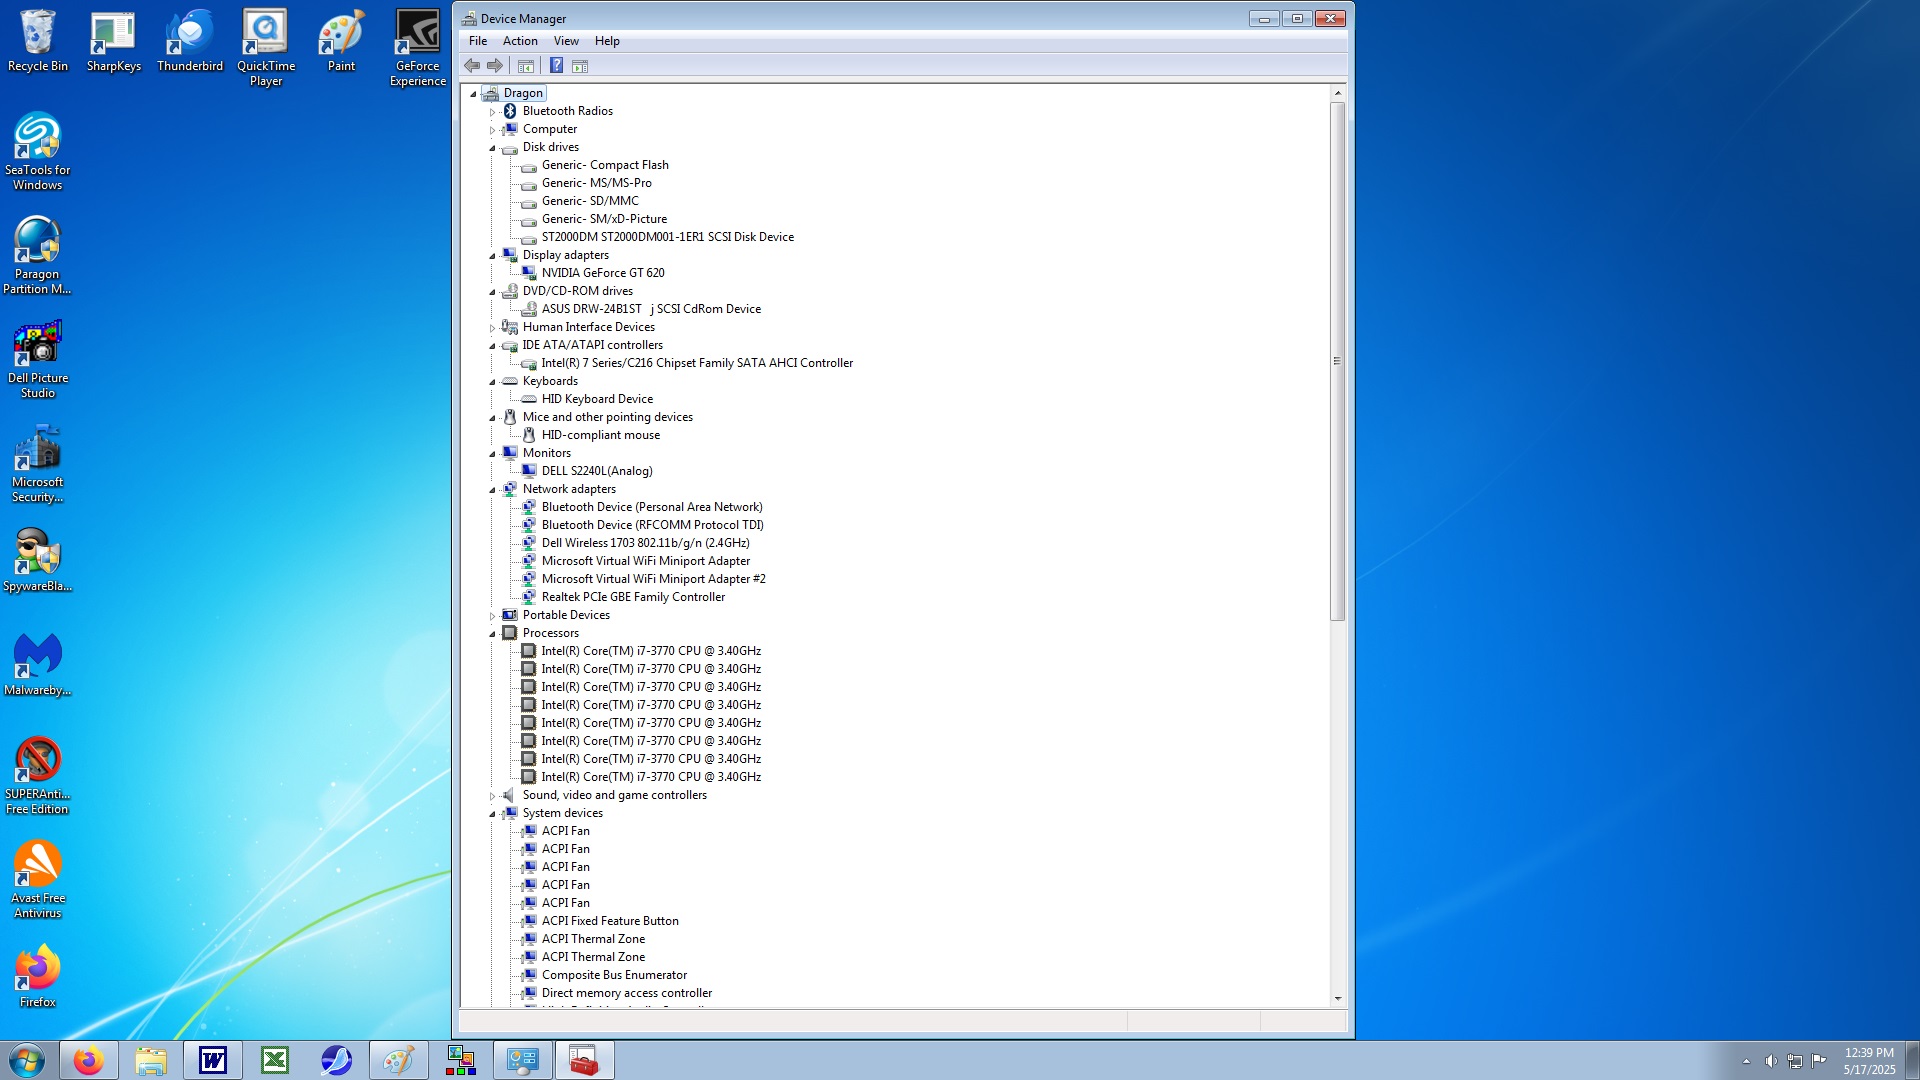Open SUPERAntiSpyware Free Edition shortcut
Viewport: 1920px width, 1080px height.
(x=38, y=776)
